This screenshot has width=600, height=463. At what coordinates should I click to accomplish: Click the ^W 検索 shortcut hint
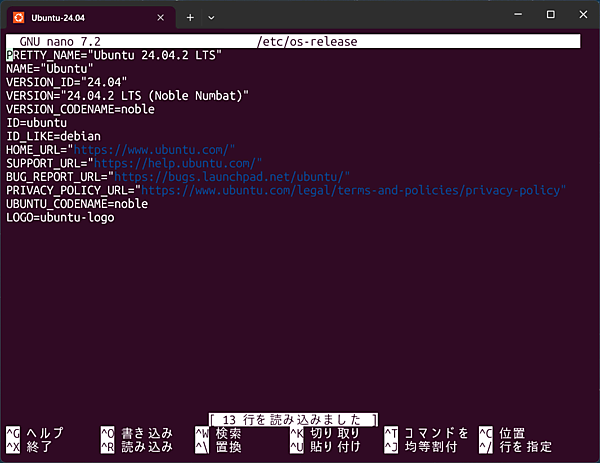218,433
